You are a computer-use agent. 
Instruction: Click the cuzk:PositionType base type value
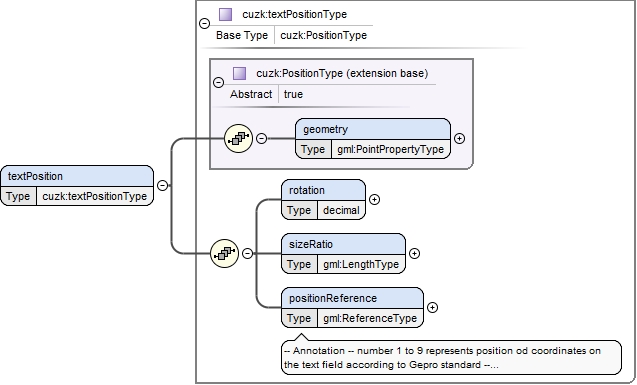click(323, 35)
